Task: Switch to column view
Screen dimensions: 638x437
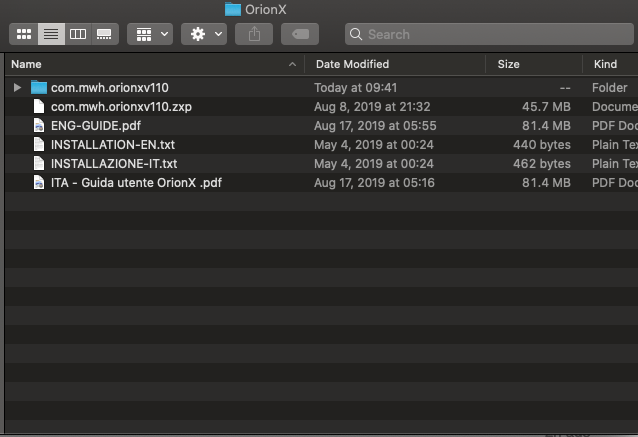Action: [x=78, y=34]
